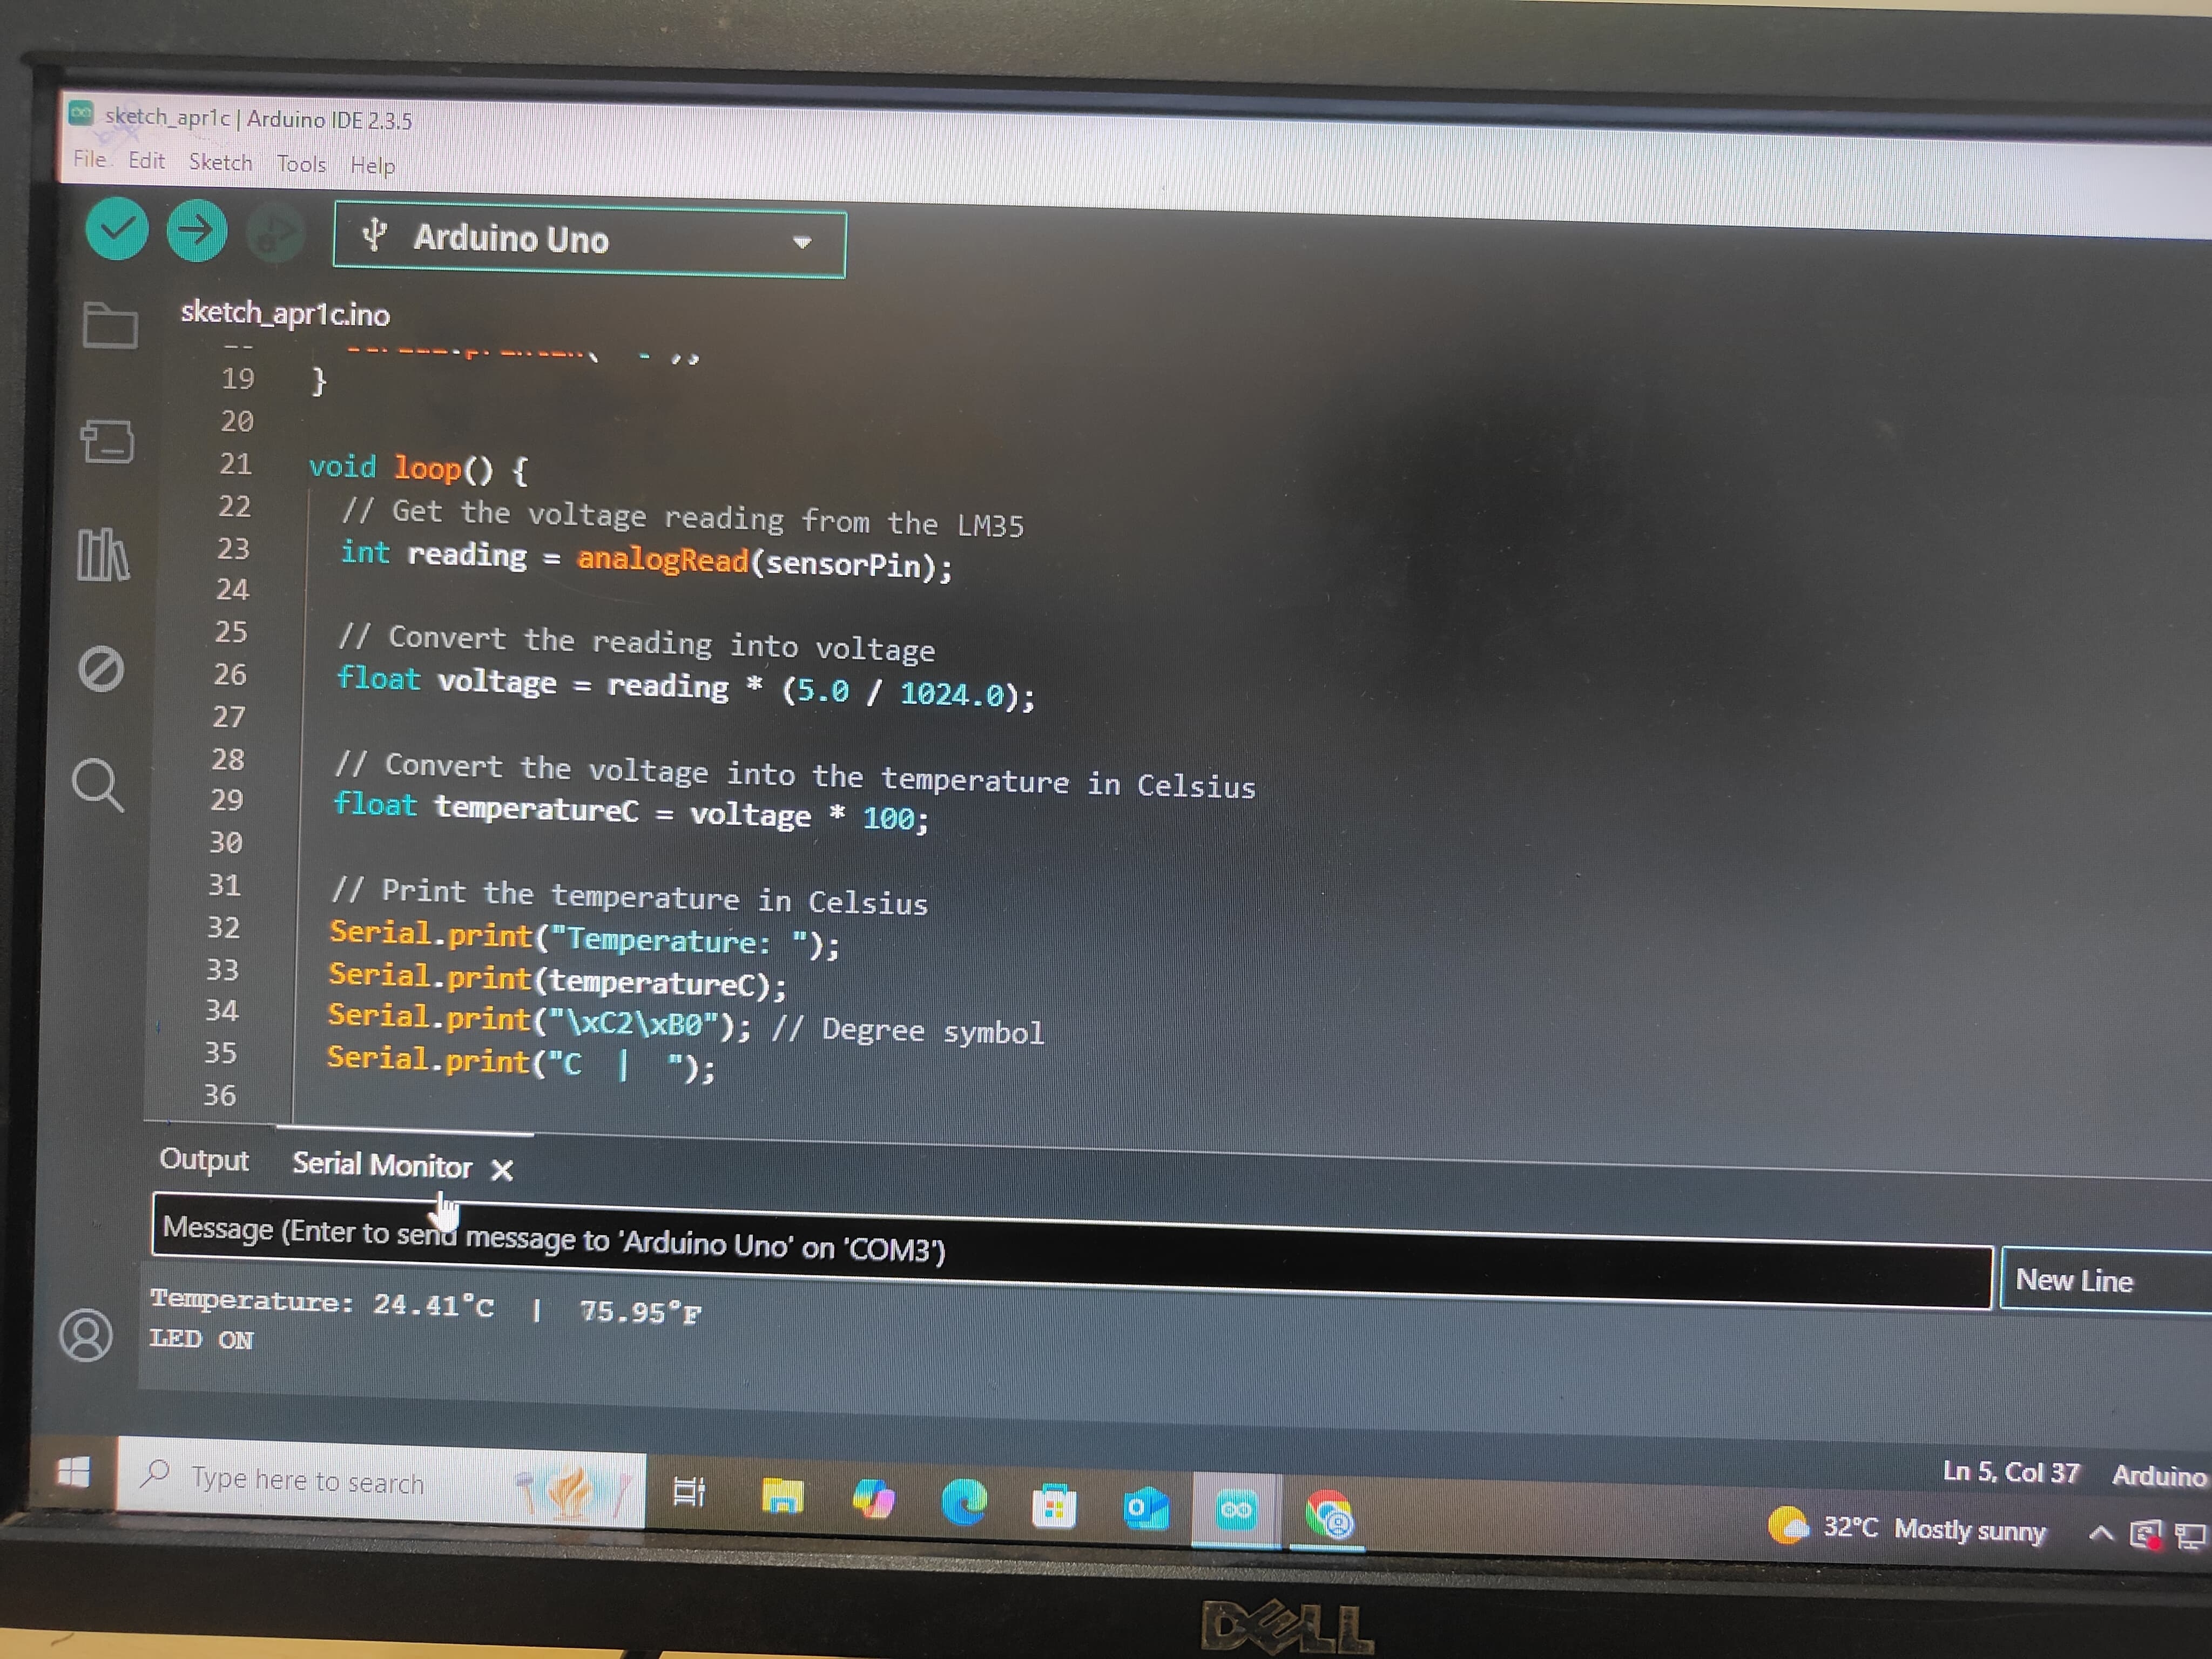Image resolution: width=2212 pixels, height=1659 pixels.
Task: Open the Library Manager sidebar icon
Action: [x=103, y=555]
